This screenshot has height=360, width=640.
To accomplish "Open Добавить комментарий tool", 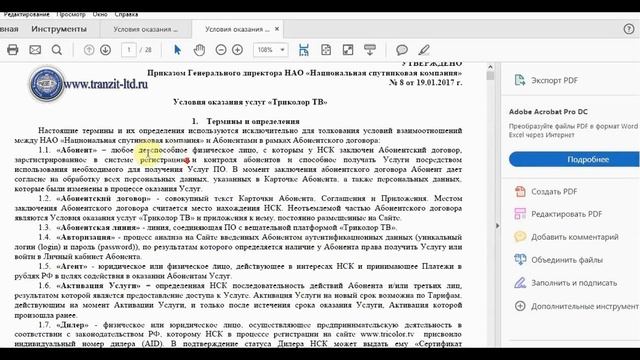I will pos(575,237).
